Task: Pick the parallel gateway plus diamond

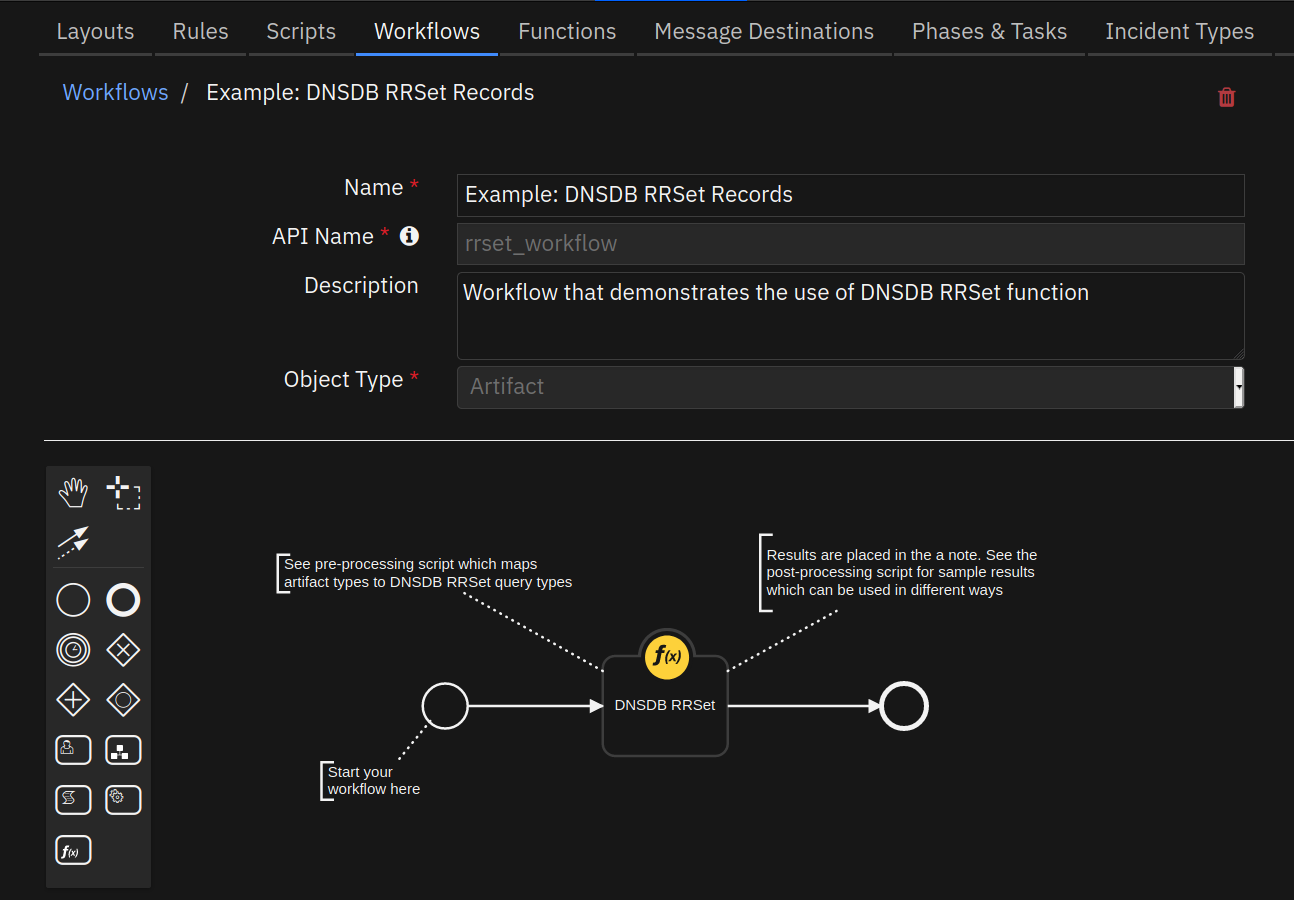Action: pyautogui.click(x=73, y=700)
